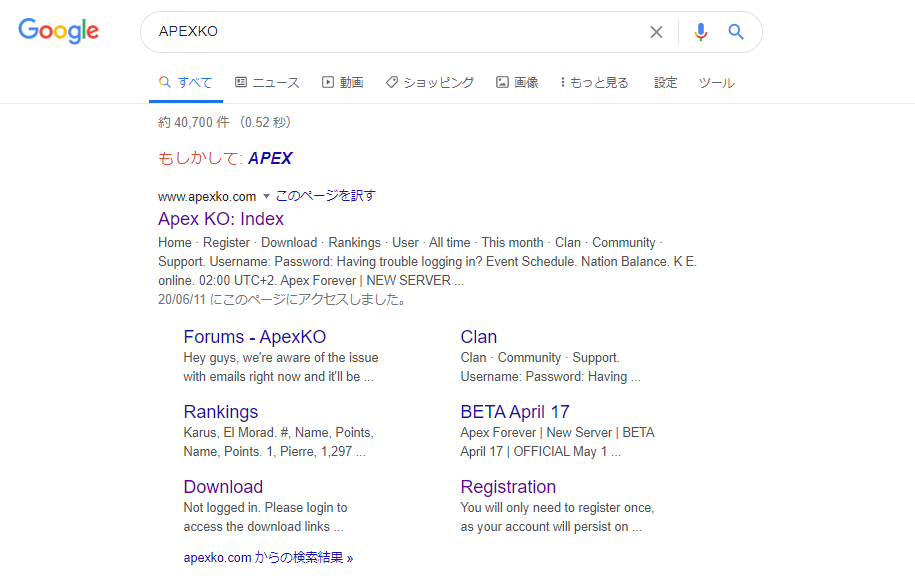This screenshot has height=580, width=915.
Task: Open the ショッピング tab
Action: 430,82
